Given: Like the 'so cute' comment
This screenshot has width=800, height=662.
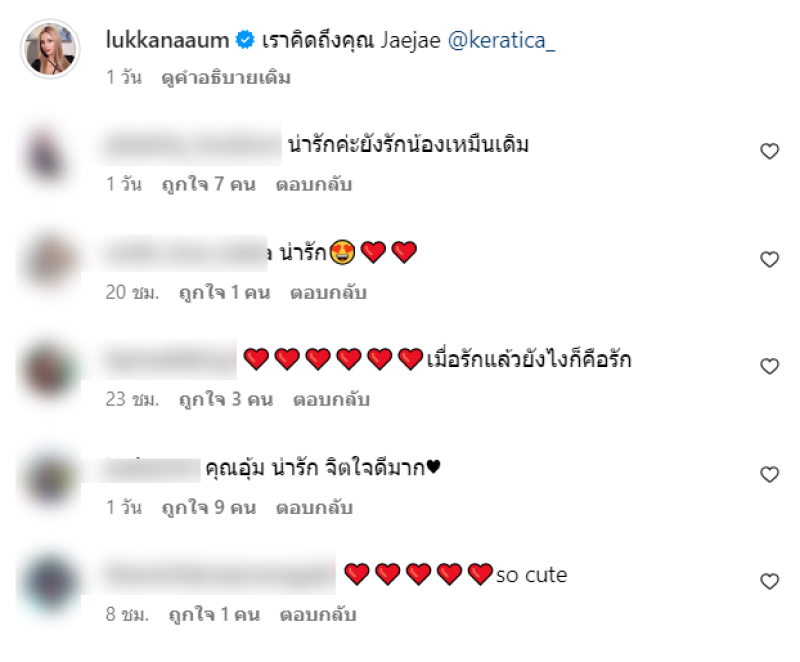Looking at the screenshot, I should click(x=769, y=581).
